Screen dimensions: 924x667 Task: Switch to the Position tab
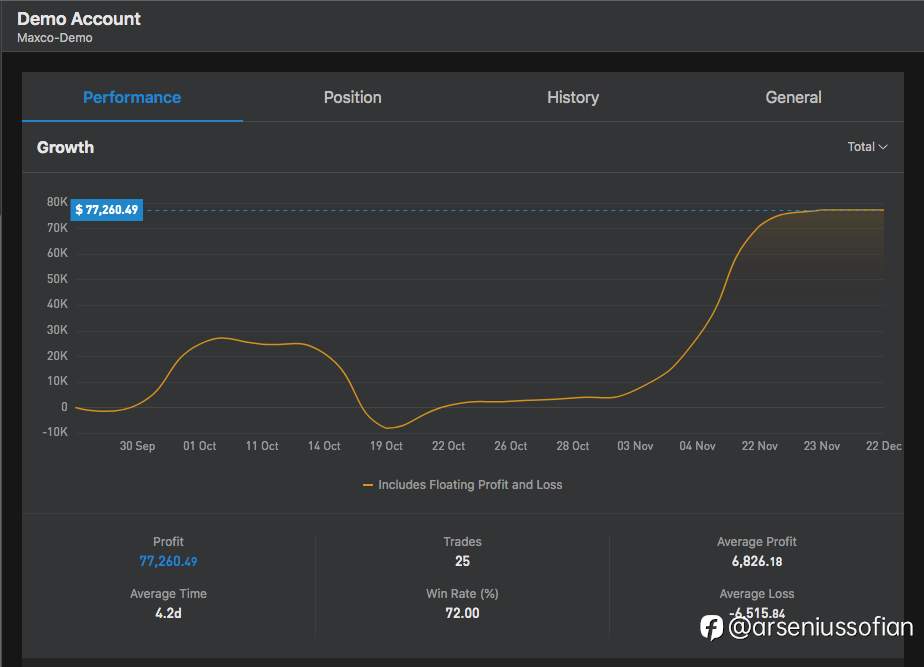point(352,97)
